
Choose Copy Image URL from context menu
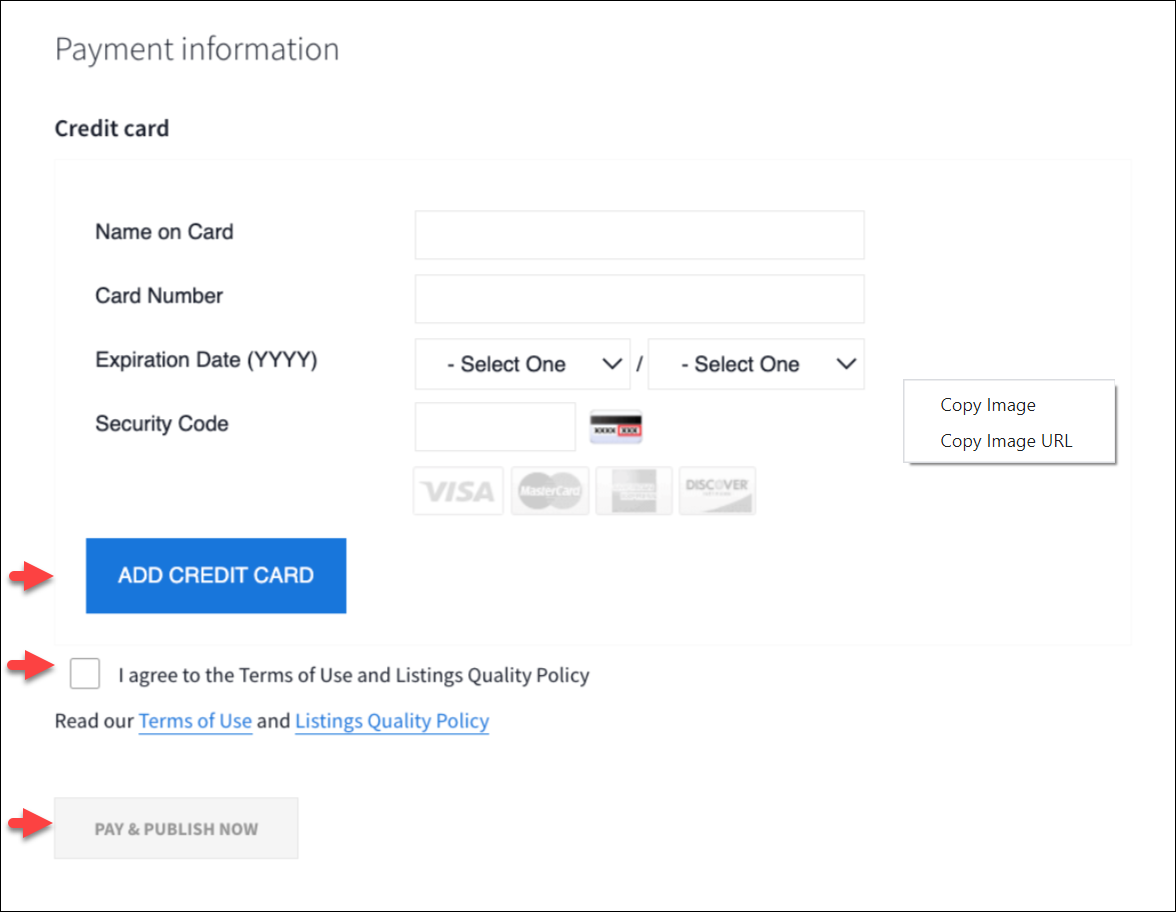1006,441
